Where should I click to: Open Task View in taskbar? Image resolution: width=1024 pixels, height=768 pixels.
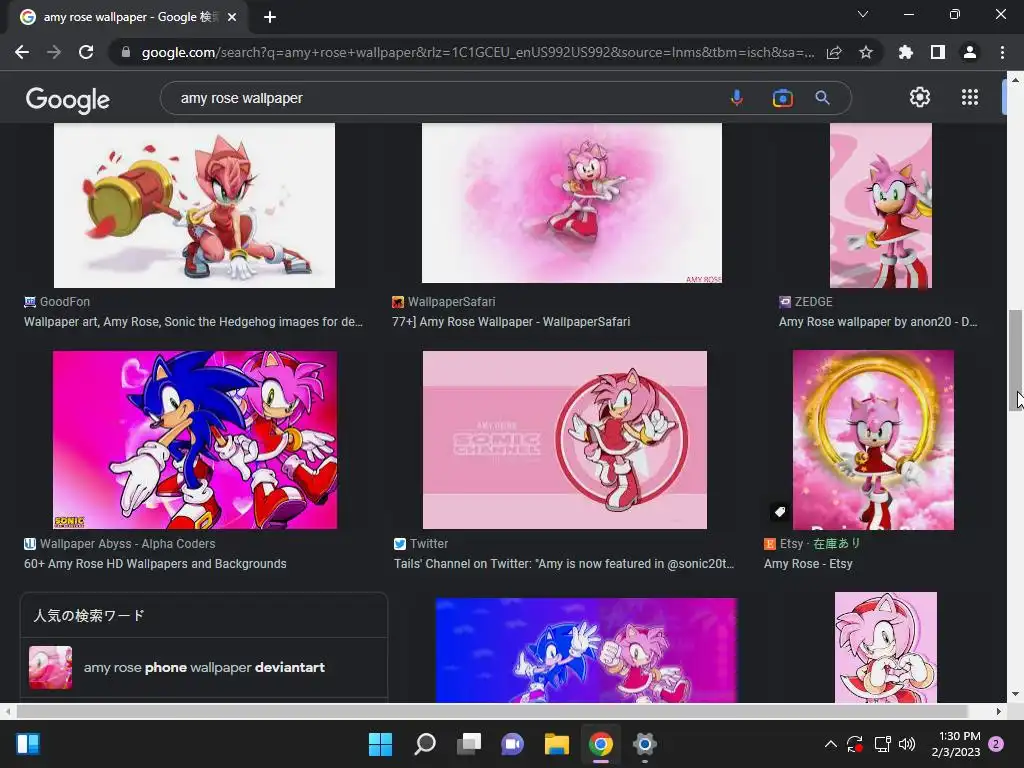pos(468,744)
